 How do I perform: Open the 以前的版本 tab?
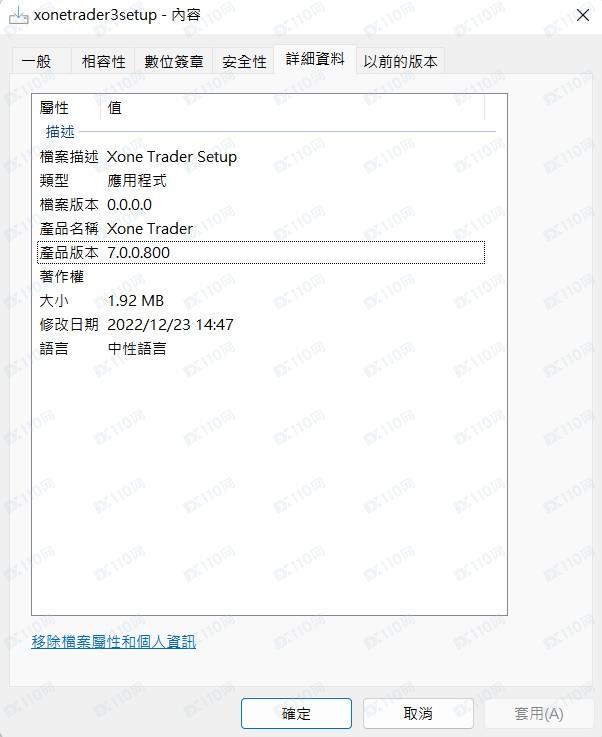[x=399, y=61]
